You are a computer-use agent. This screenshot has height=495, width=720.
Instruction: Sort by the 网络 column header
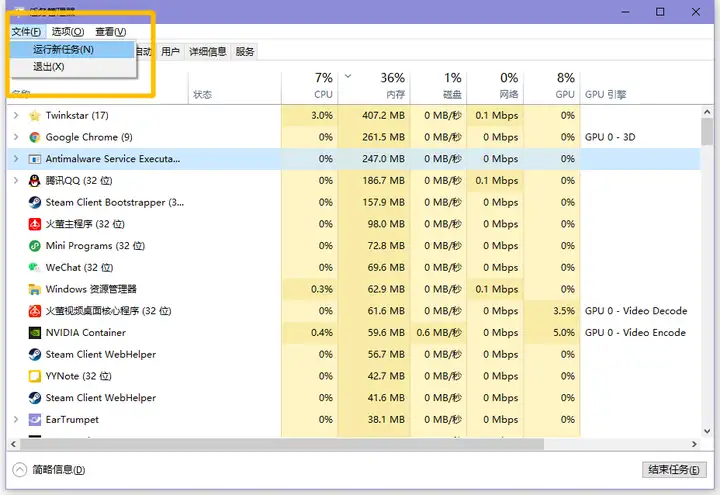click(495, 86)
